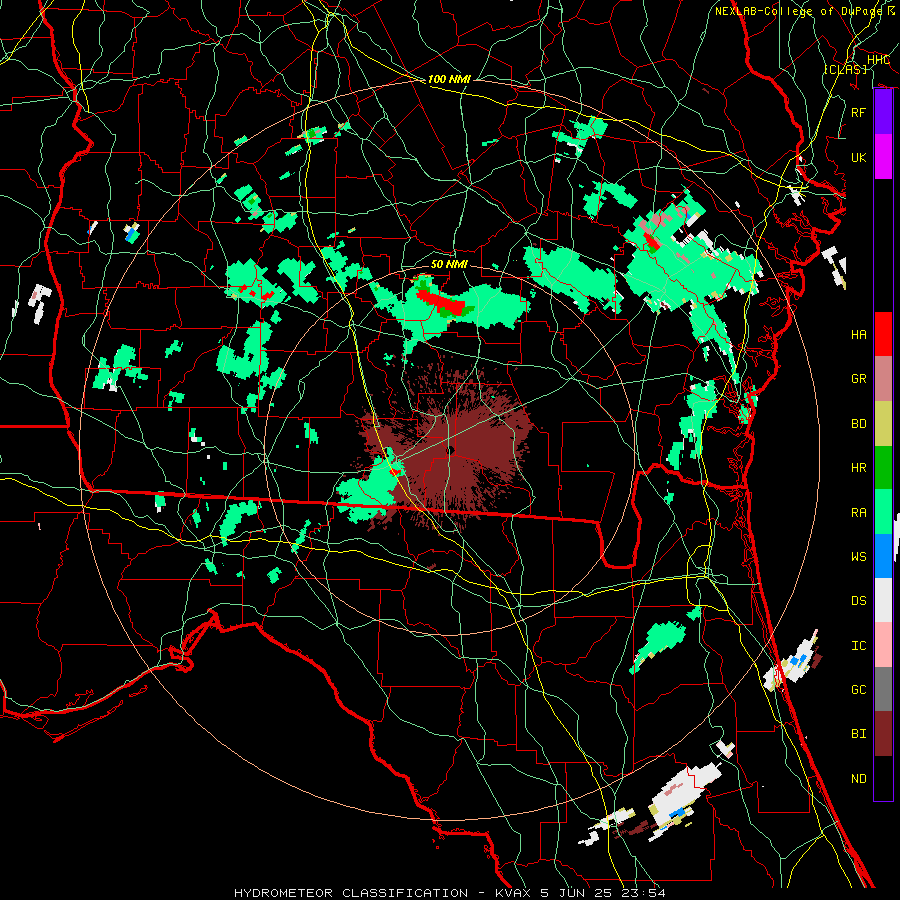The image size is (900, 900).
Task: Click the red hail core north of radar
Action: [x=440, y=301]
